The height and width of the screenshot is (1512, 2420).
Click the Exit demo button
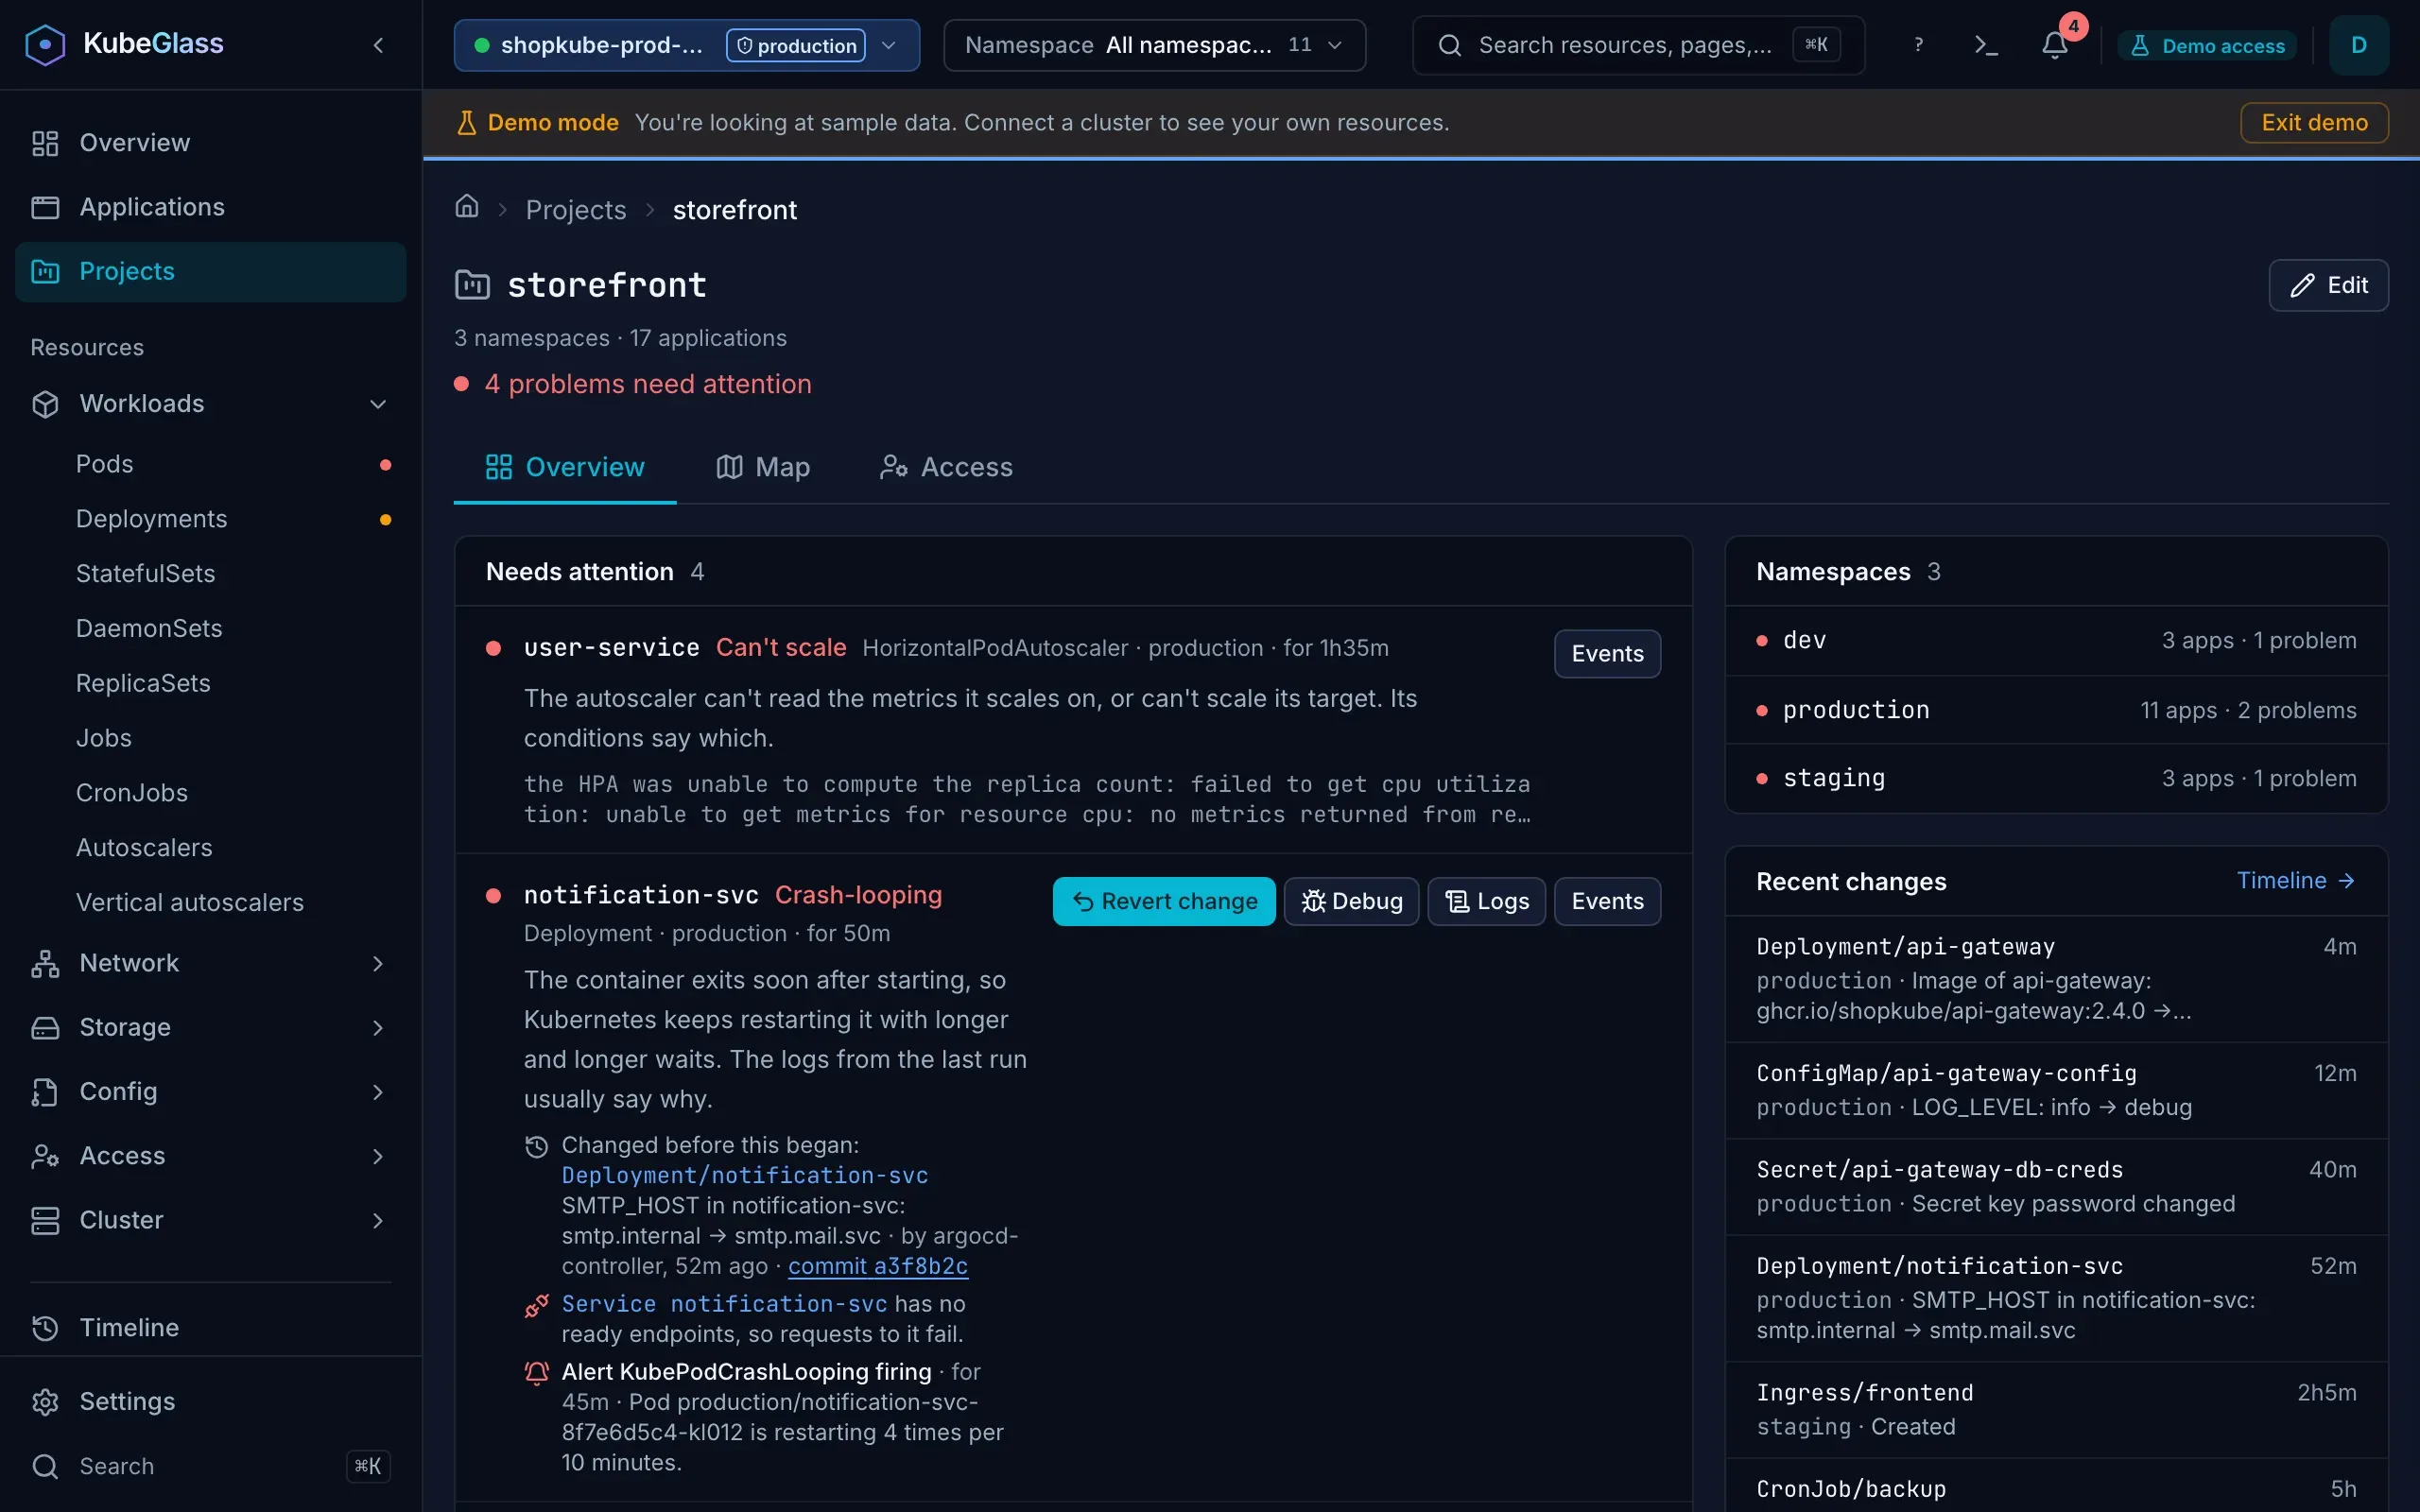pos(2314,123)
